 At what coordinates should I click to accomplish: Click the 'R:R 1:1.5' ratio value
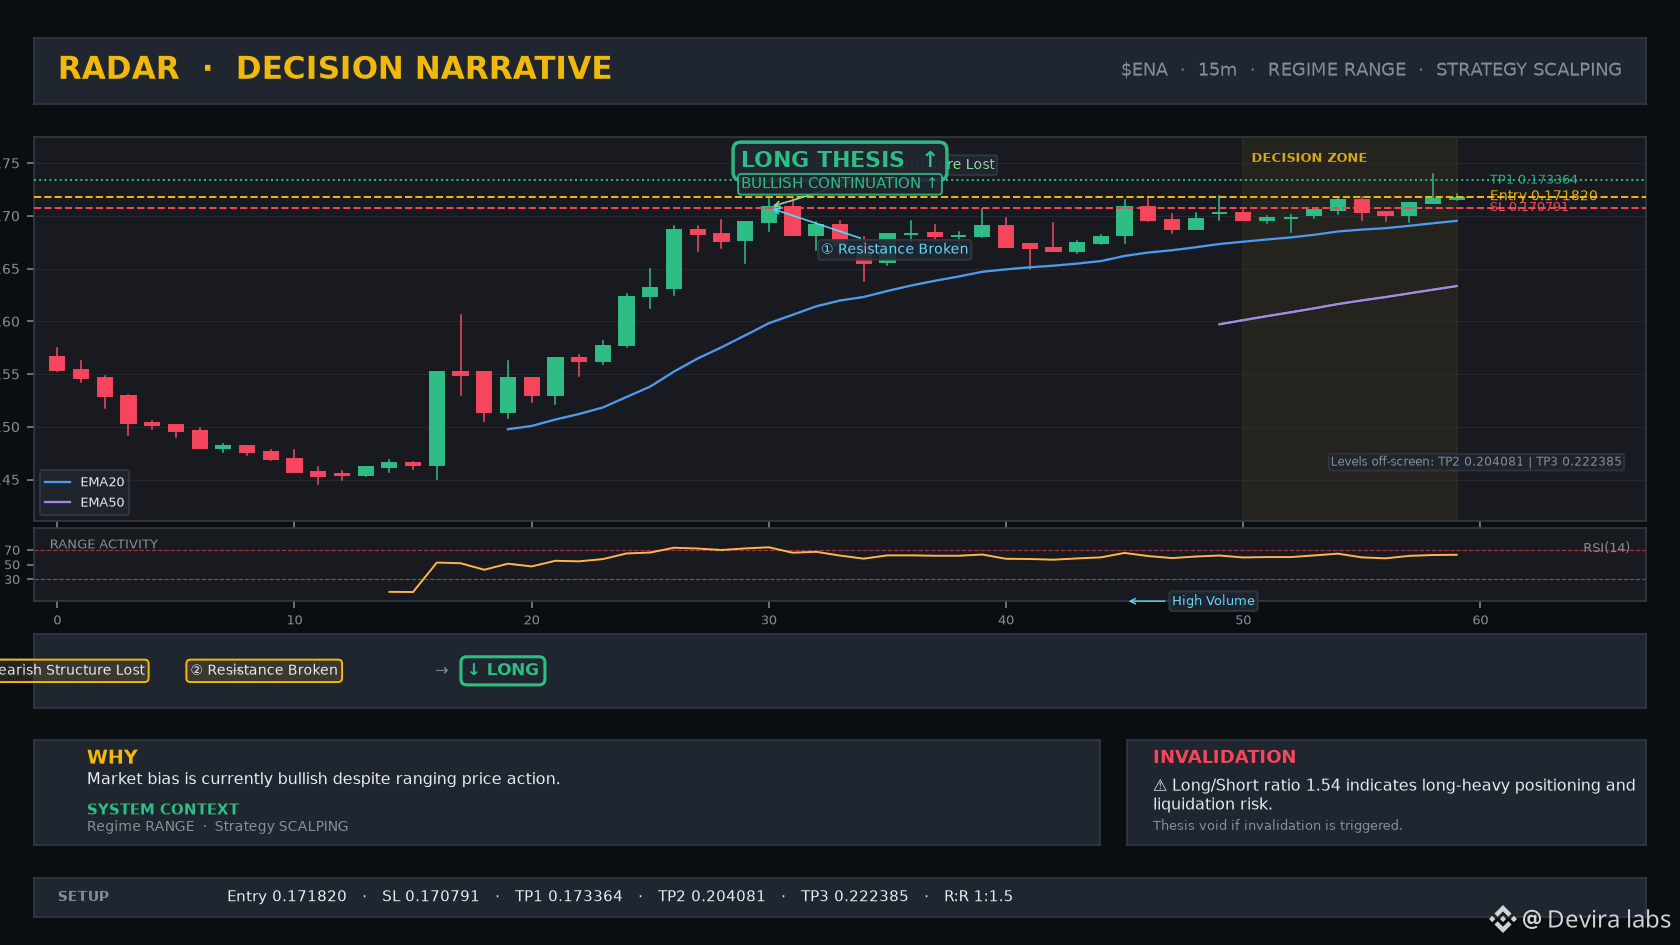[979, 897]
